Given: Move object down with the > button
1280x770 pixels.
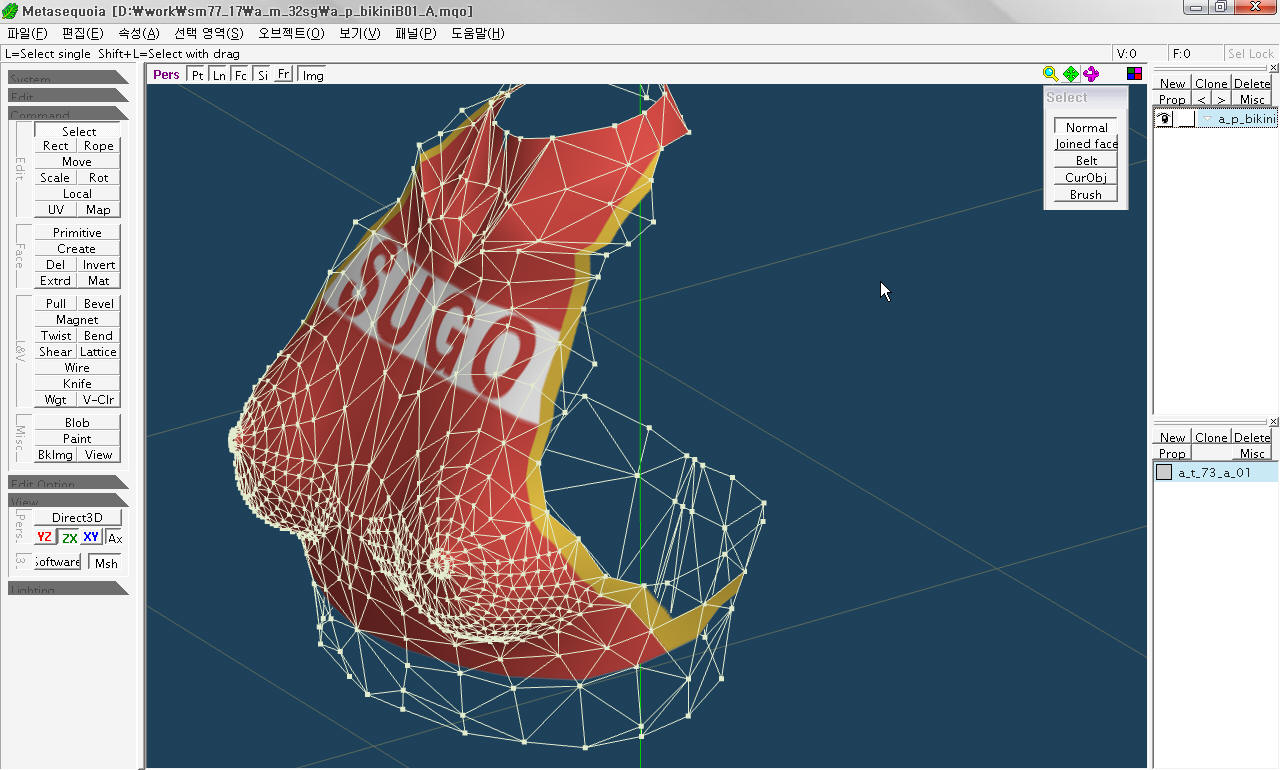Looking at the screenshot, I should pos(1221,100).
